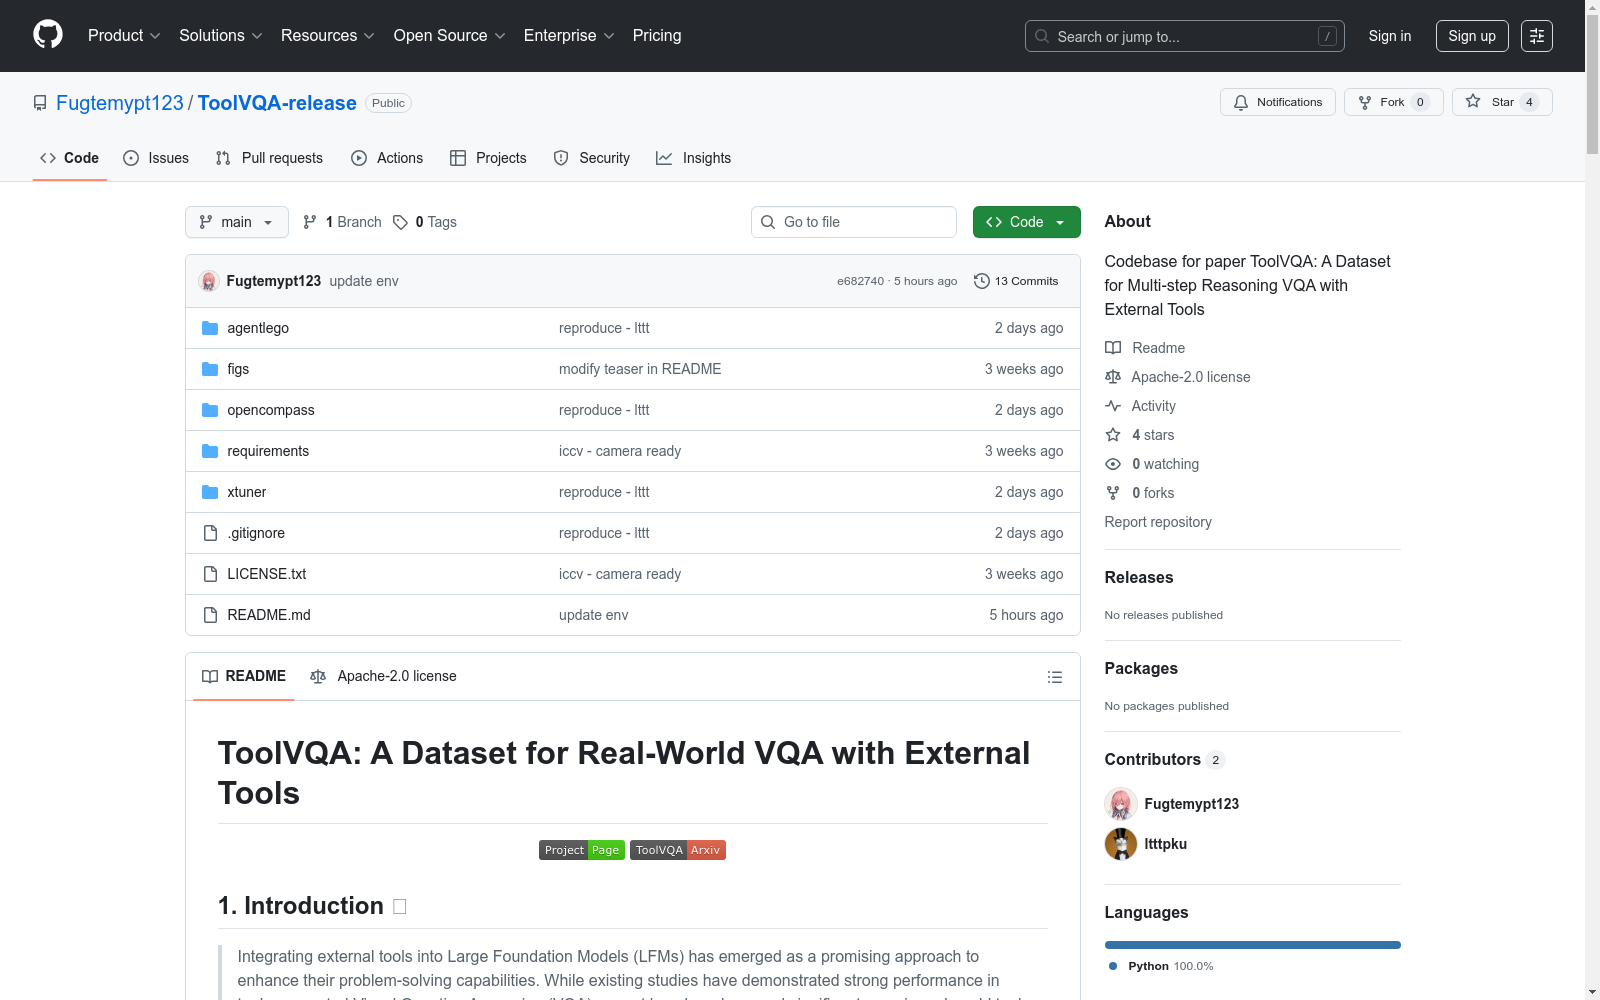1600x1000 pixels.
Task: Open the Security tab
Action: pyautogui.click(x=592, y=158)
